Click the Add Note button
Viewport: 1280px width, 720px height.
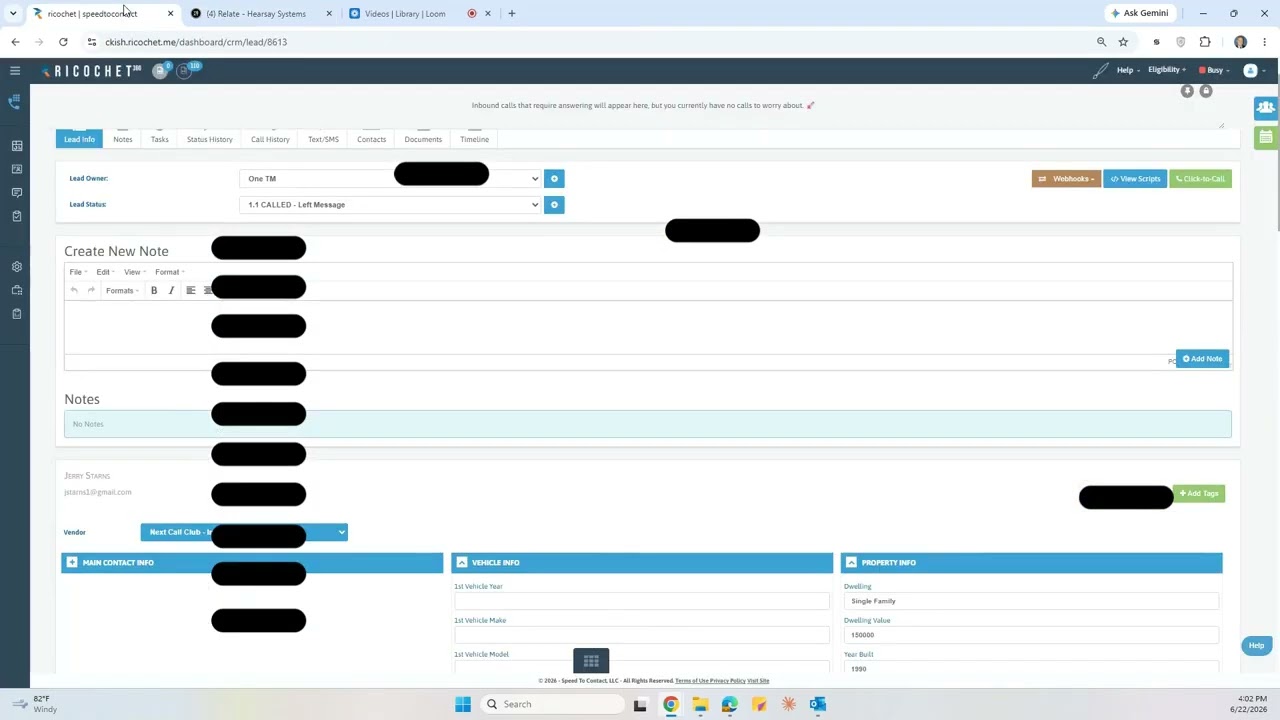[x=1202, y=359]
